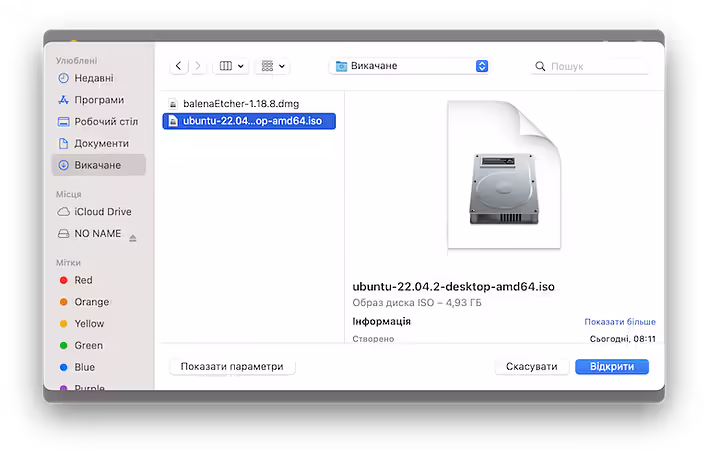The width and height of the screenshot is (708, 460).
Task: Click the Відкрити button
Action: (612, 367)
